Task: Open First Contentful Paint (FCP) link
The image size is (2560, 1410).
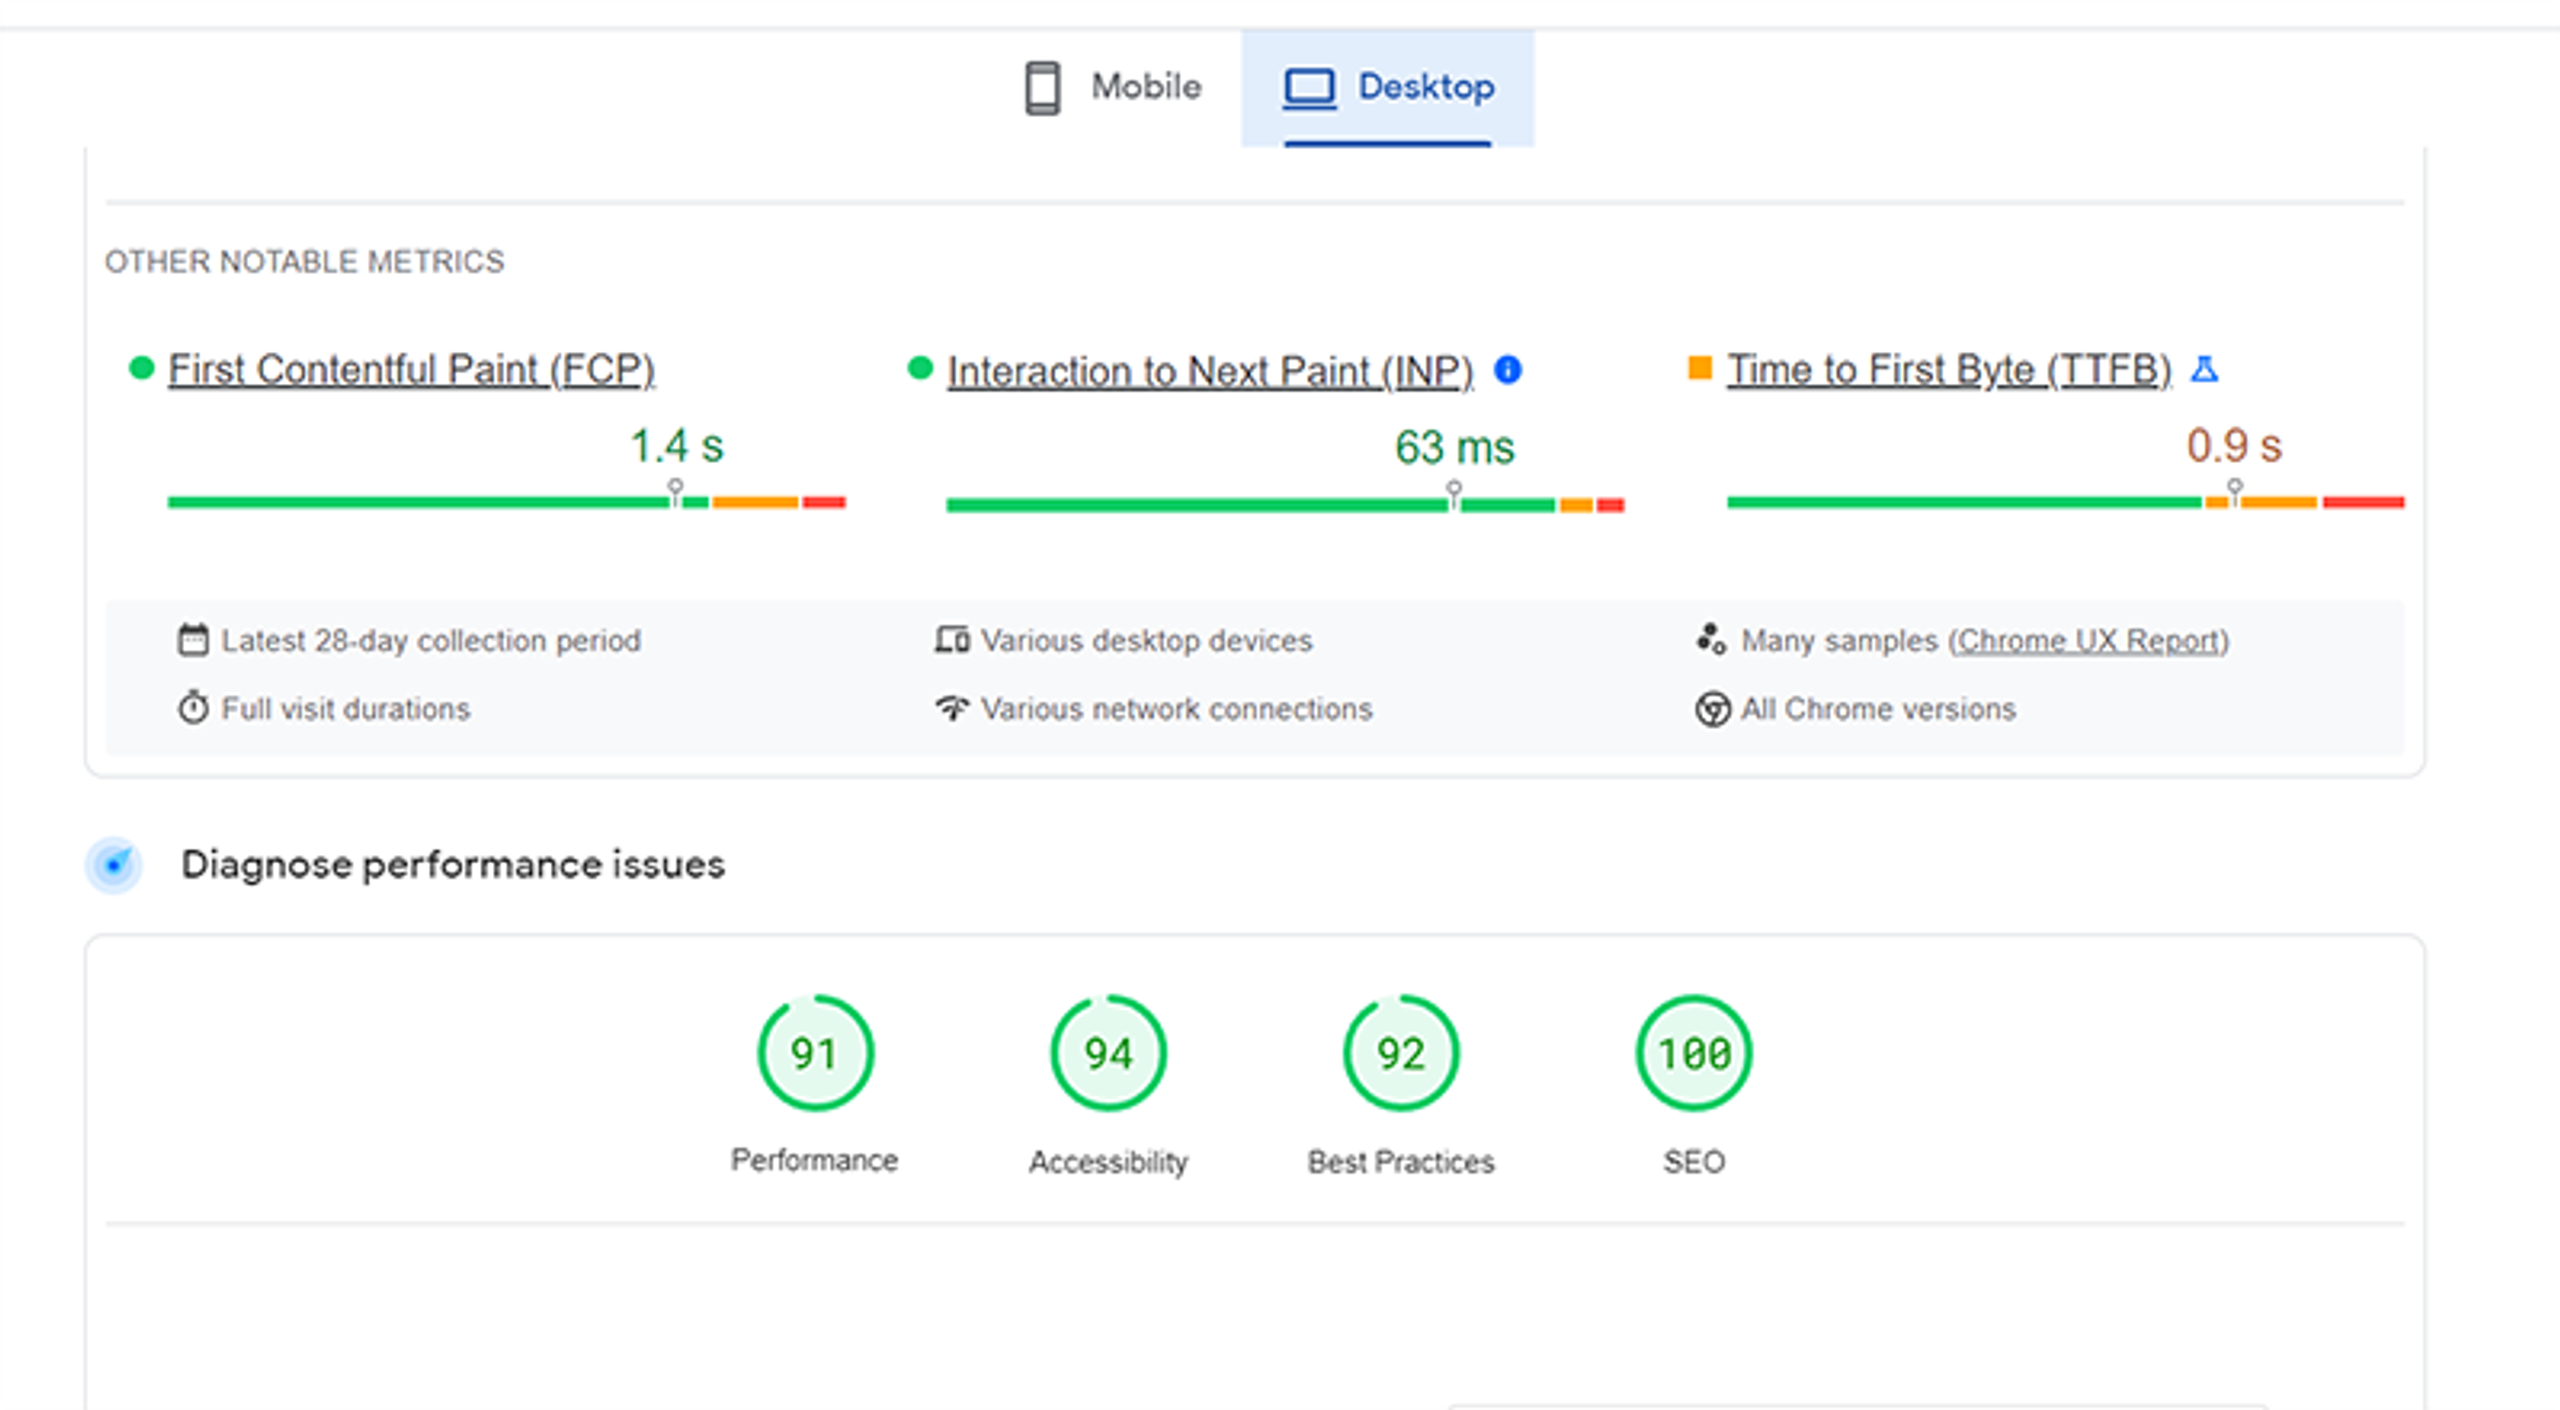Action: click(x=411, y=370)
